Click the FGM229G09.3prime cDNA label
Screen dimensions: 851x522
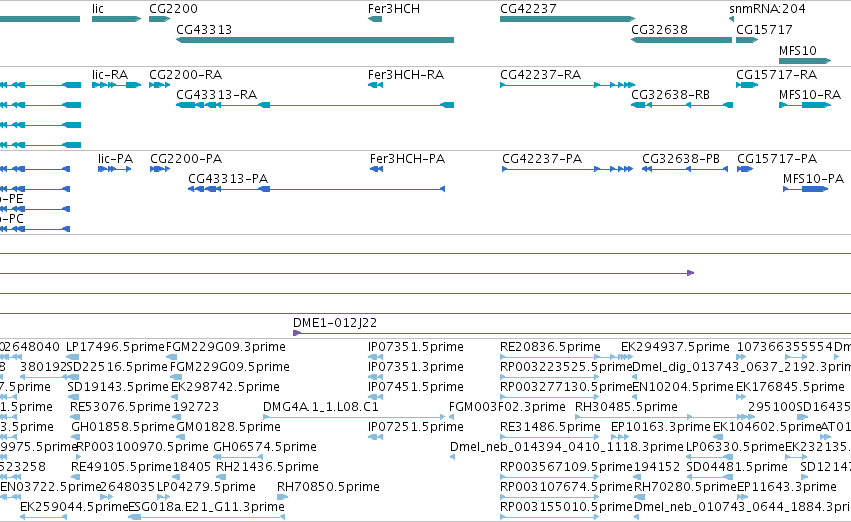point(225,347)
